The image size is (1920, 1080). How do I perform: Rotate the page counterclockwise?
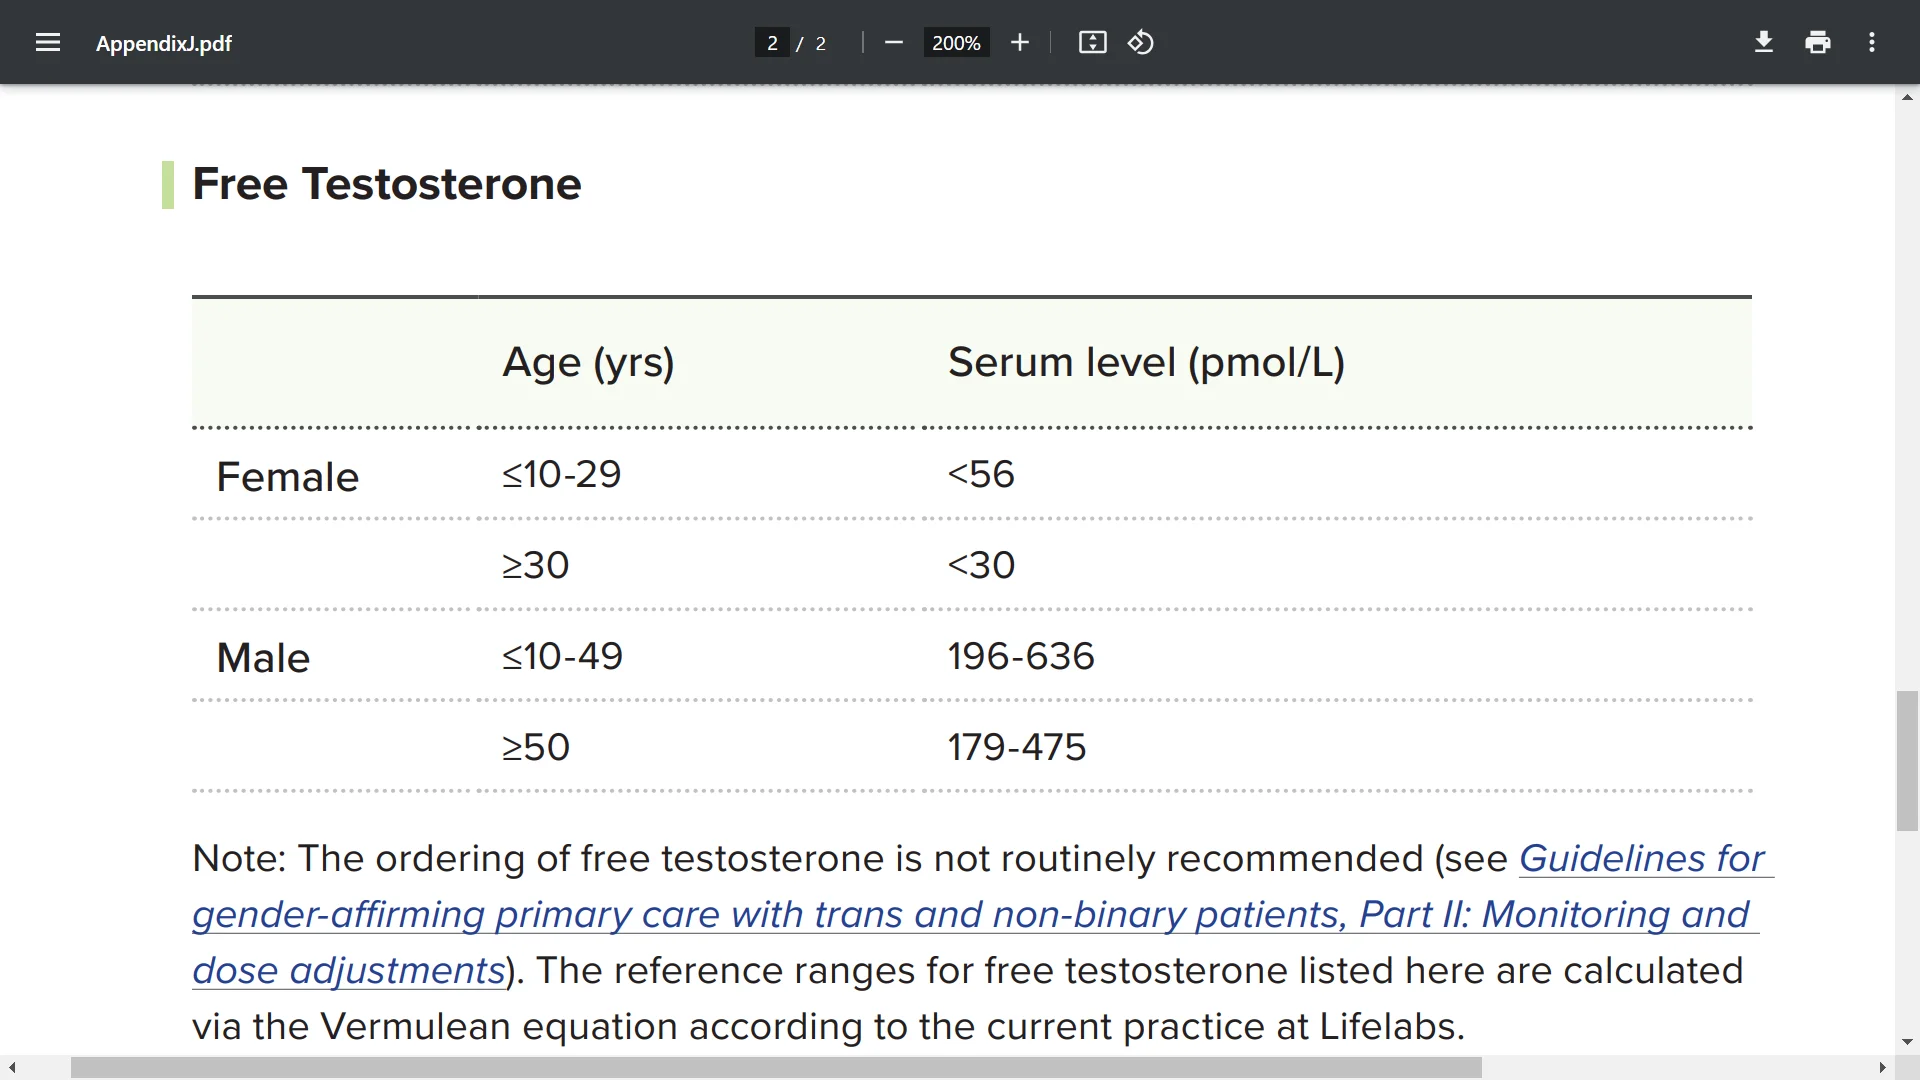1141,42
